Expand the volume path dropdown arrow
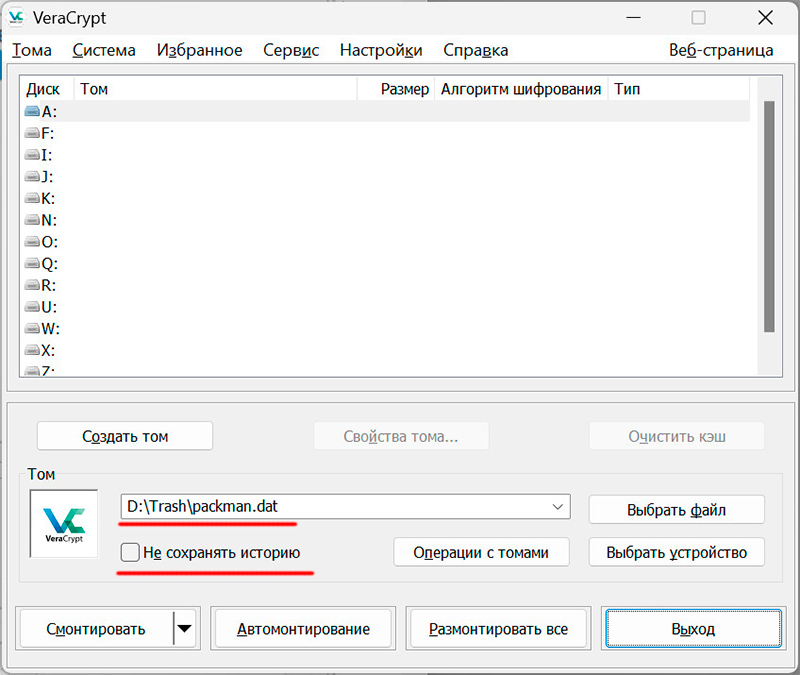 (557, 508)
